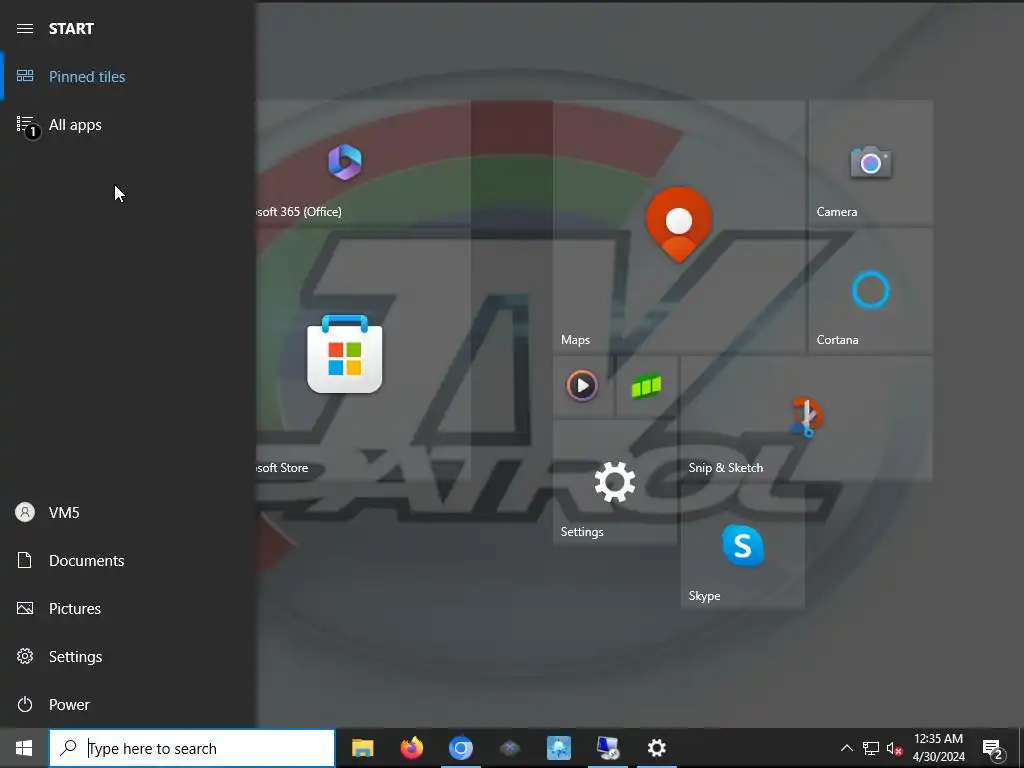Open Settings from Start sidebar
1024x768 pixels.
[x=128, y=656]
